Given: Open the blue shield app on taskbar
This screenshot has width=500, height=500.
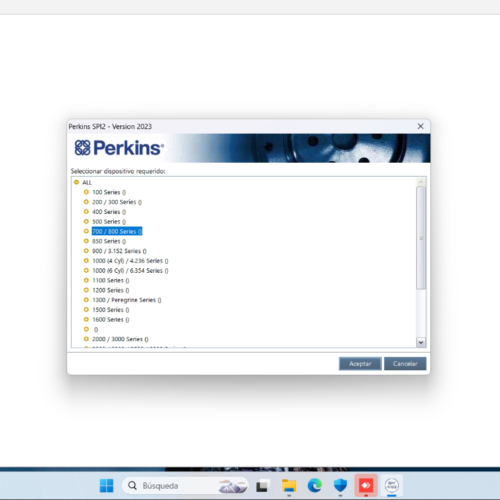Looking at the screenshot, I should [340, 486].
